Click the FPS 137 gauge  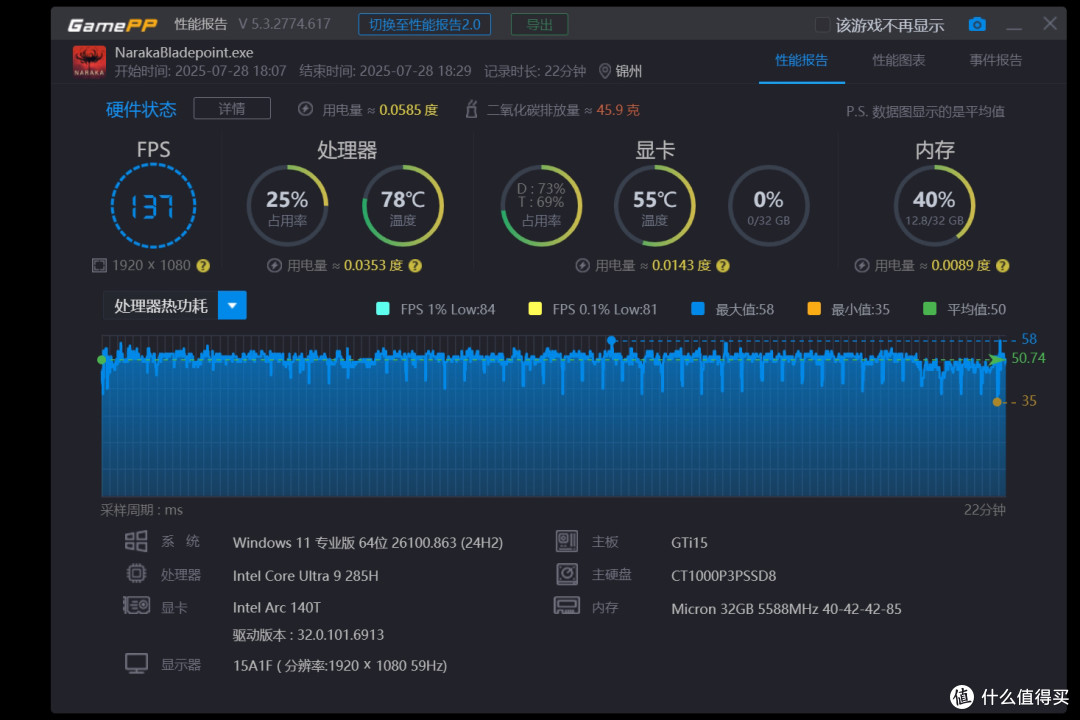(154, 205)
